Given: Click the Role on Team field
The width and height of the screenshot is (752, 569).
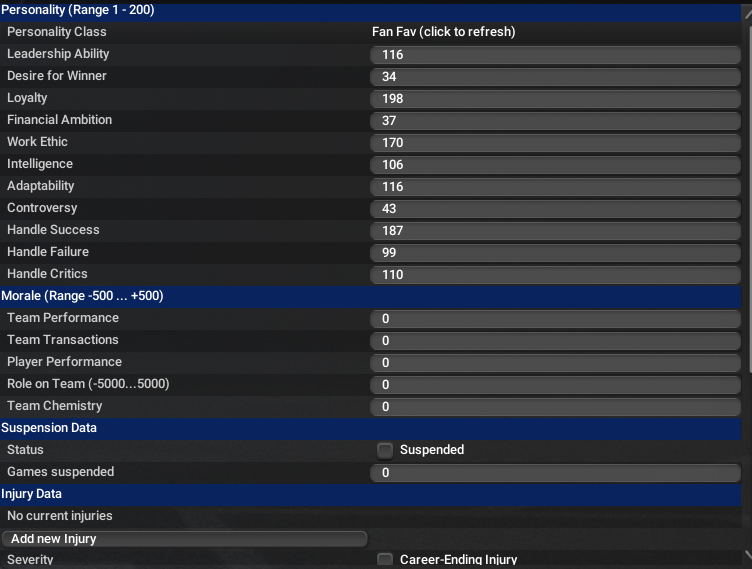Looking at the screenshot, I should click(x=555, y=385).
